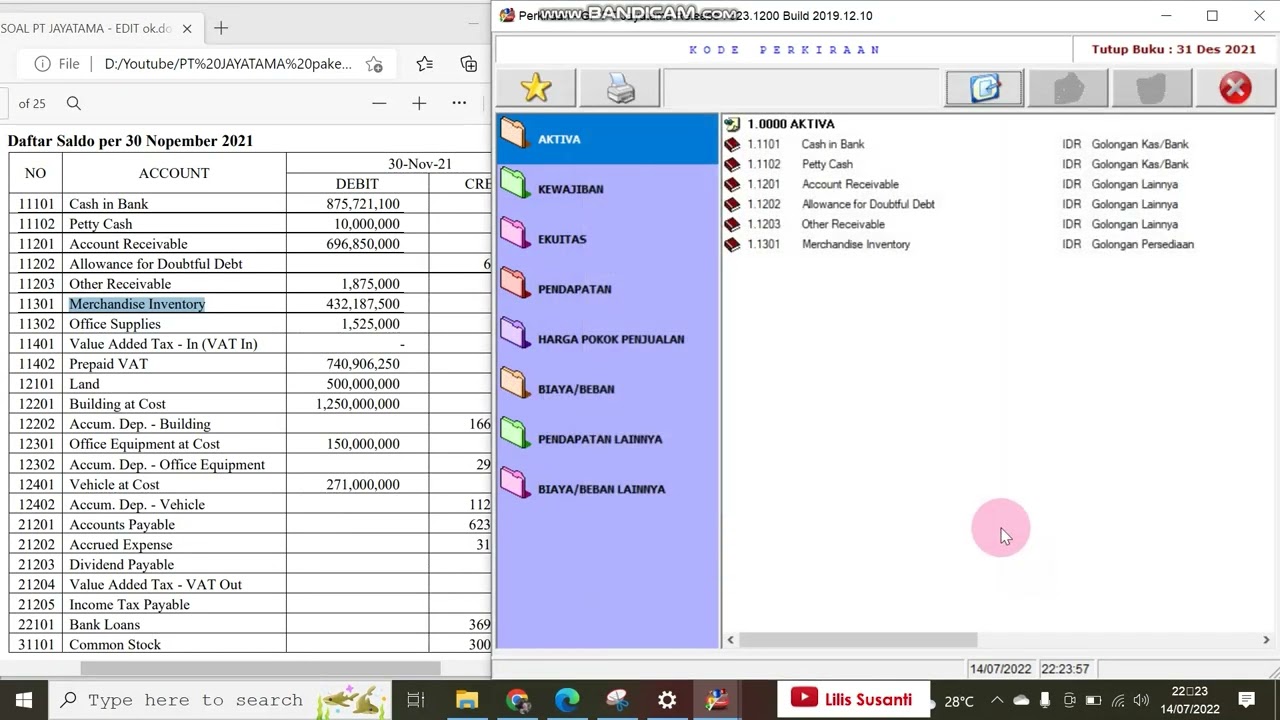Click '432,187,500' debit value in PDF

pyautogui.click(x=362, y=304)
